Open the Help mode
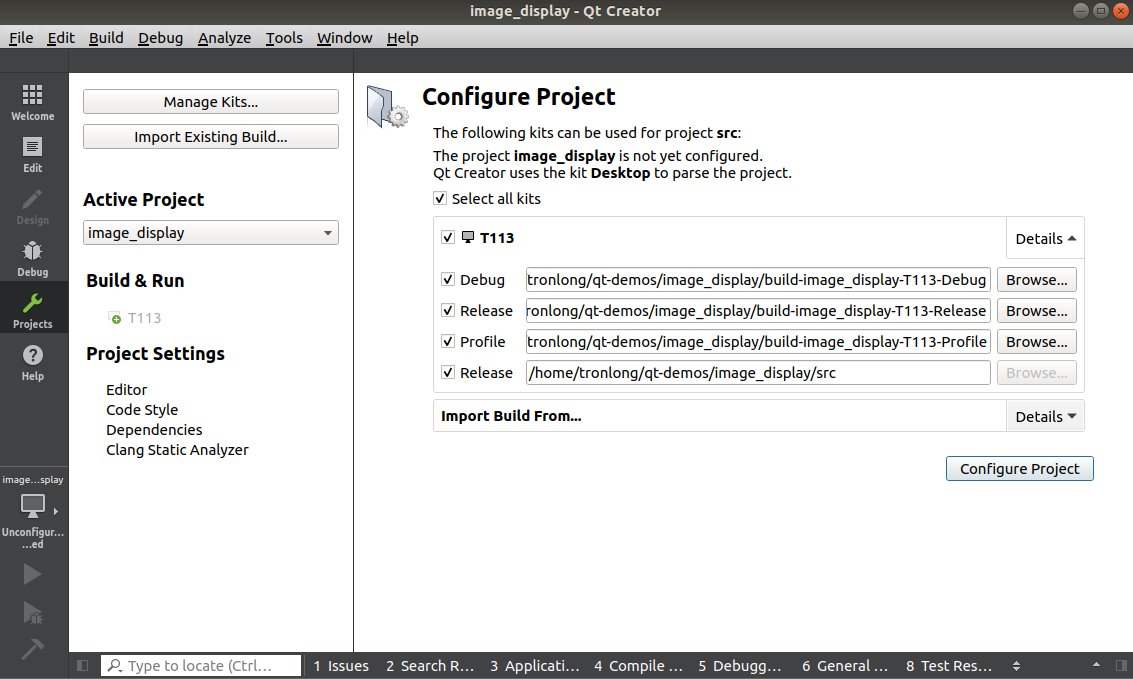This screenshot has width=1133, height=680. click(33, 363)
